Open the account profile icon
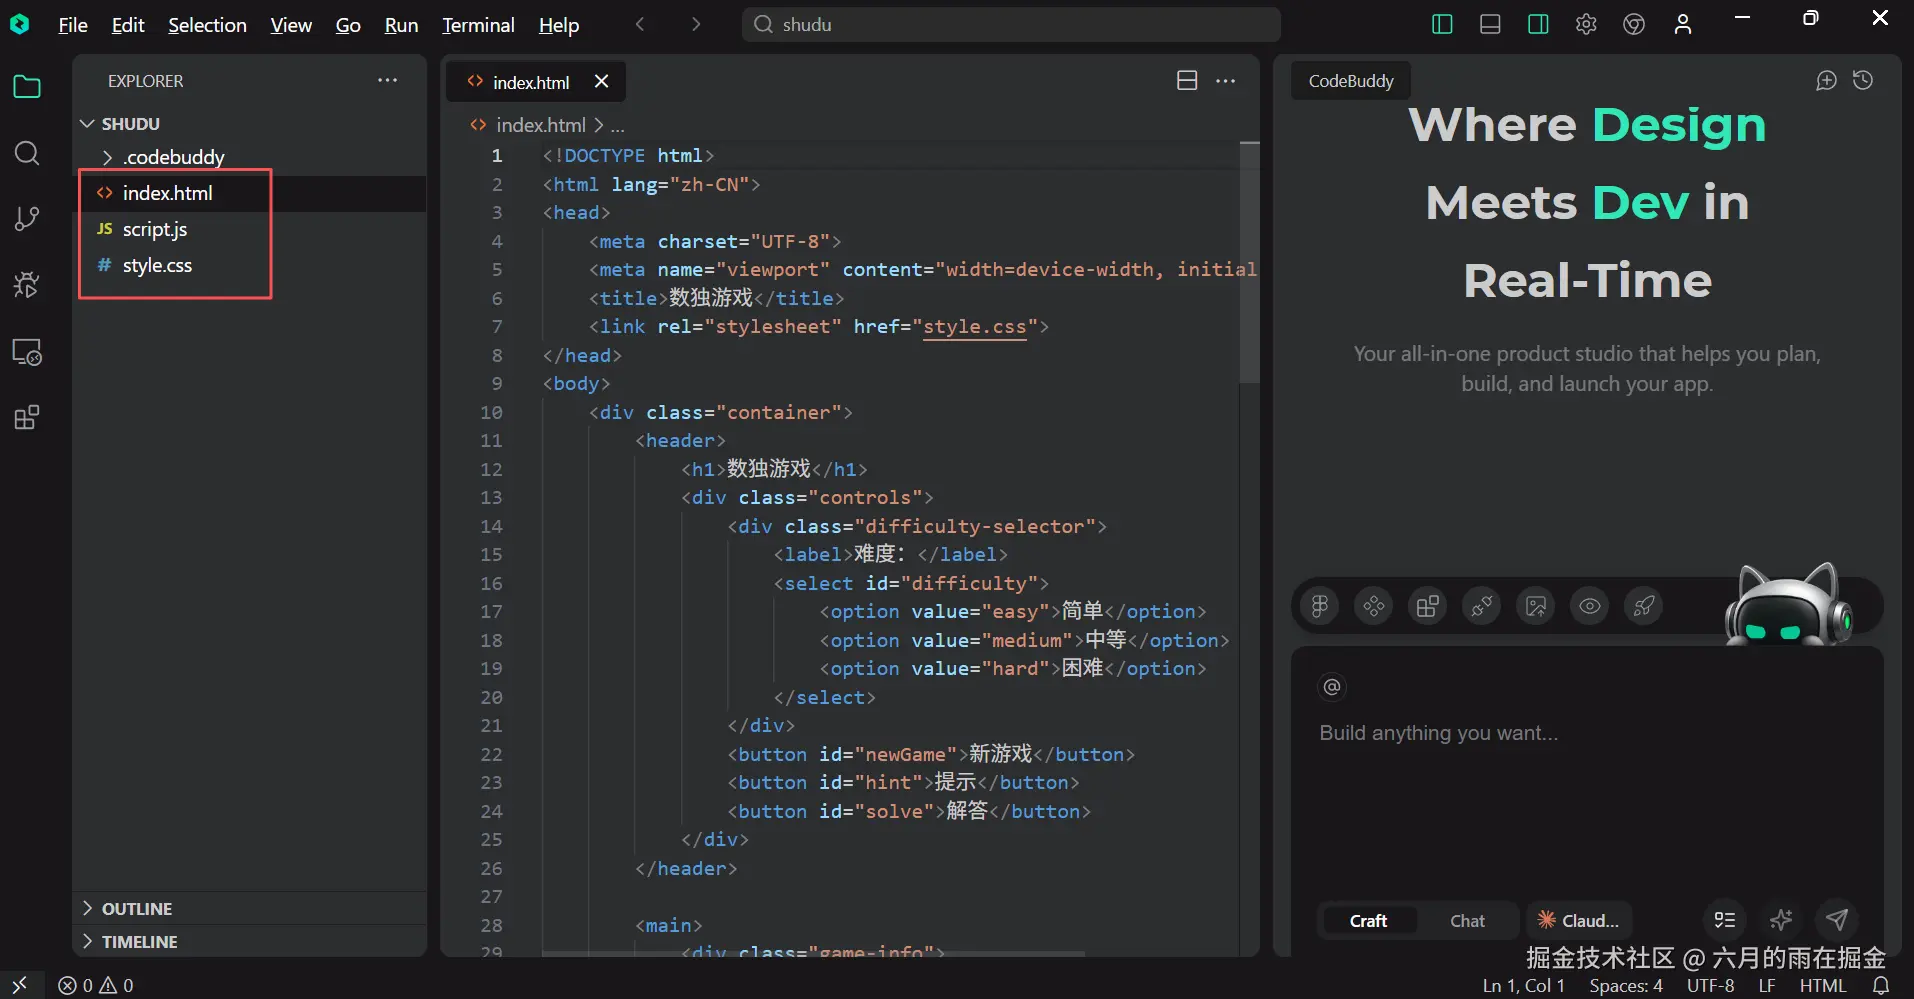1914x999 pixels. click(1683, 24)
